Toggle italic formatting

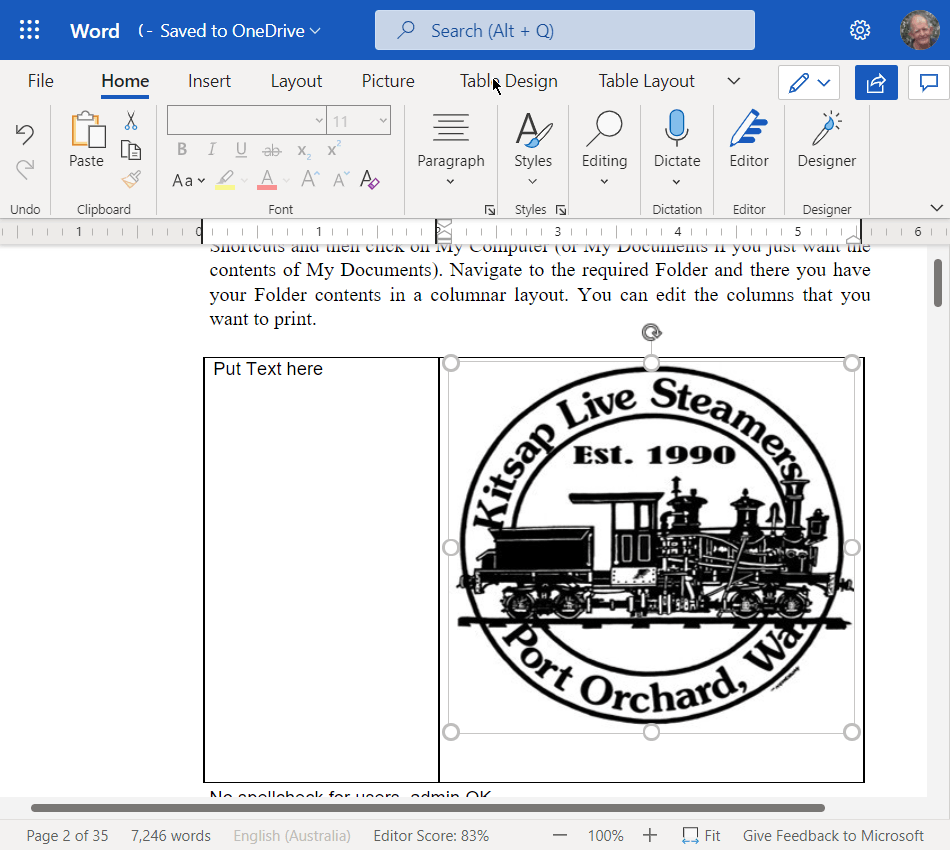211,149
